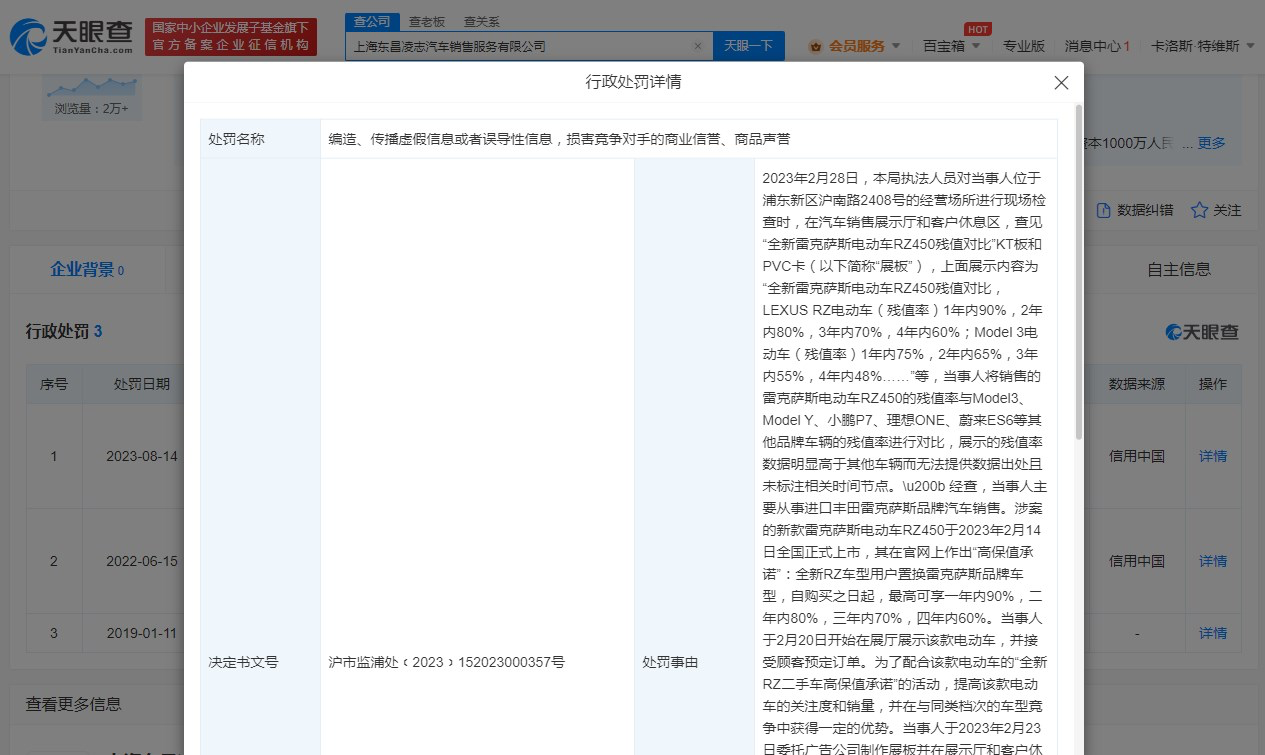Open 消息中心 notifications
This screenshot has width=1265, height=755.
[1097, 46]
